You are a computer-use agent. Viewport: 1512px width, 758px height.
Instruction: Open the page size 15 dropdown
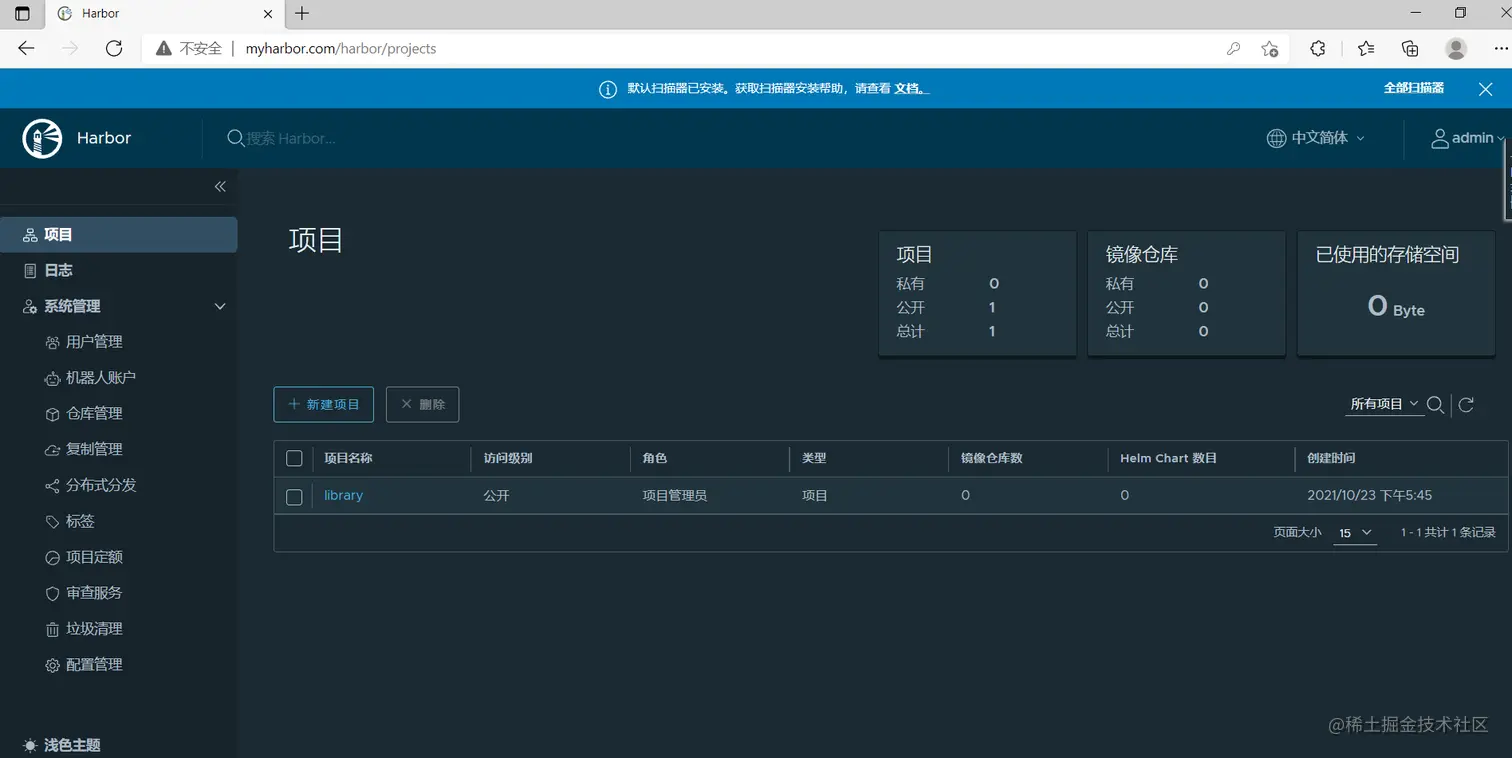[1355, 533]
